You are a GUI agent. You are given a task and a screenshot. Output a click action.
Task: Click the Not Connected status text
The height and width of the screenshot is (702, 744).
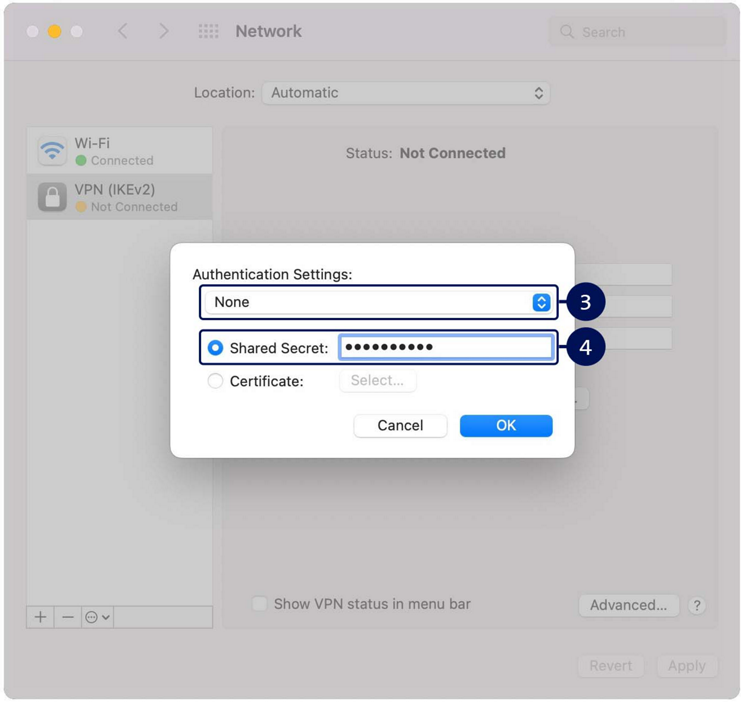point(452,153)
